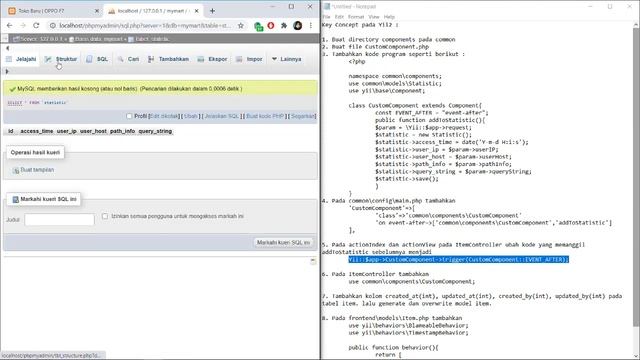Open Notepad Edit menu

click(x=339, y=17)
